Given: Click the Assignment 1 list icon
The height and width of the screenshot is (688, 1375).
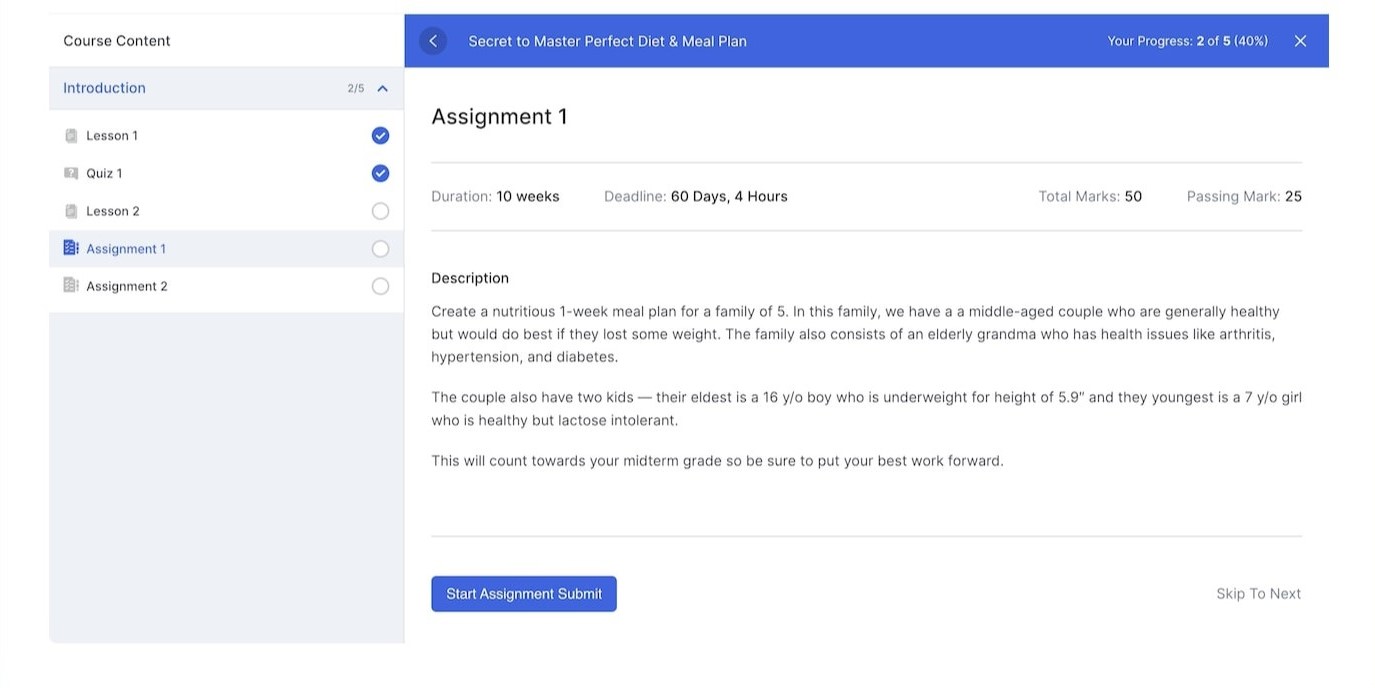Looking at the screenshot, I should (x=71, y=248).
